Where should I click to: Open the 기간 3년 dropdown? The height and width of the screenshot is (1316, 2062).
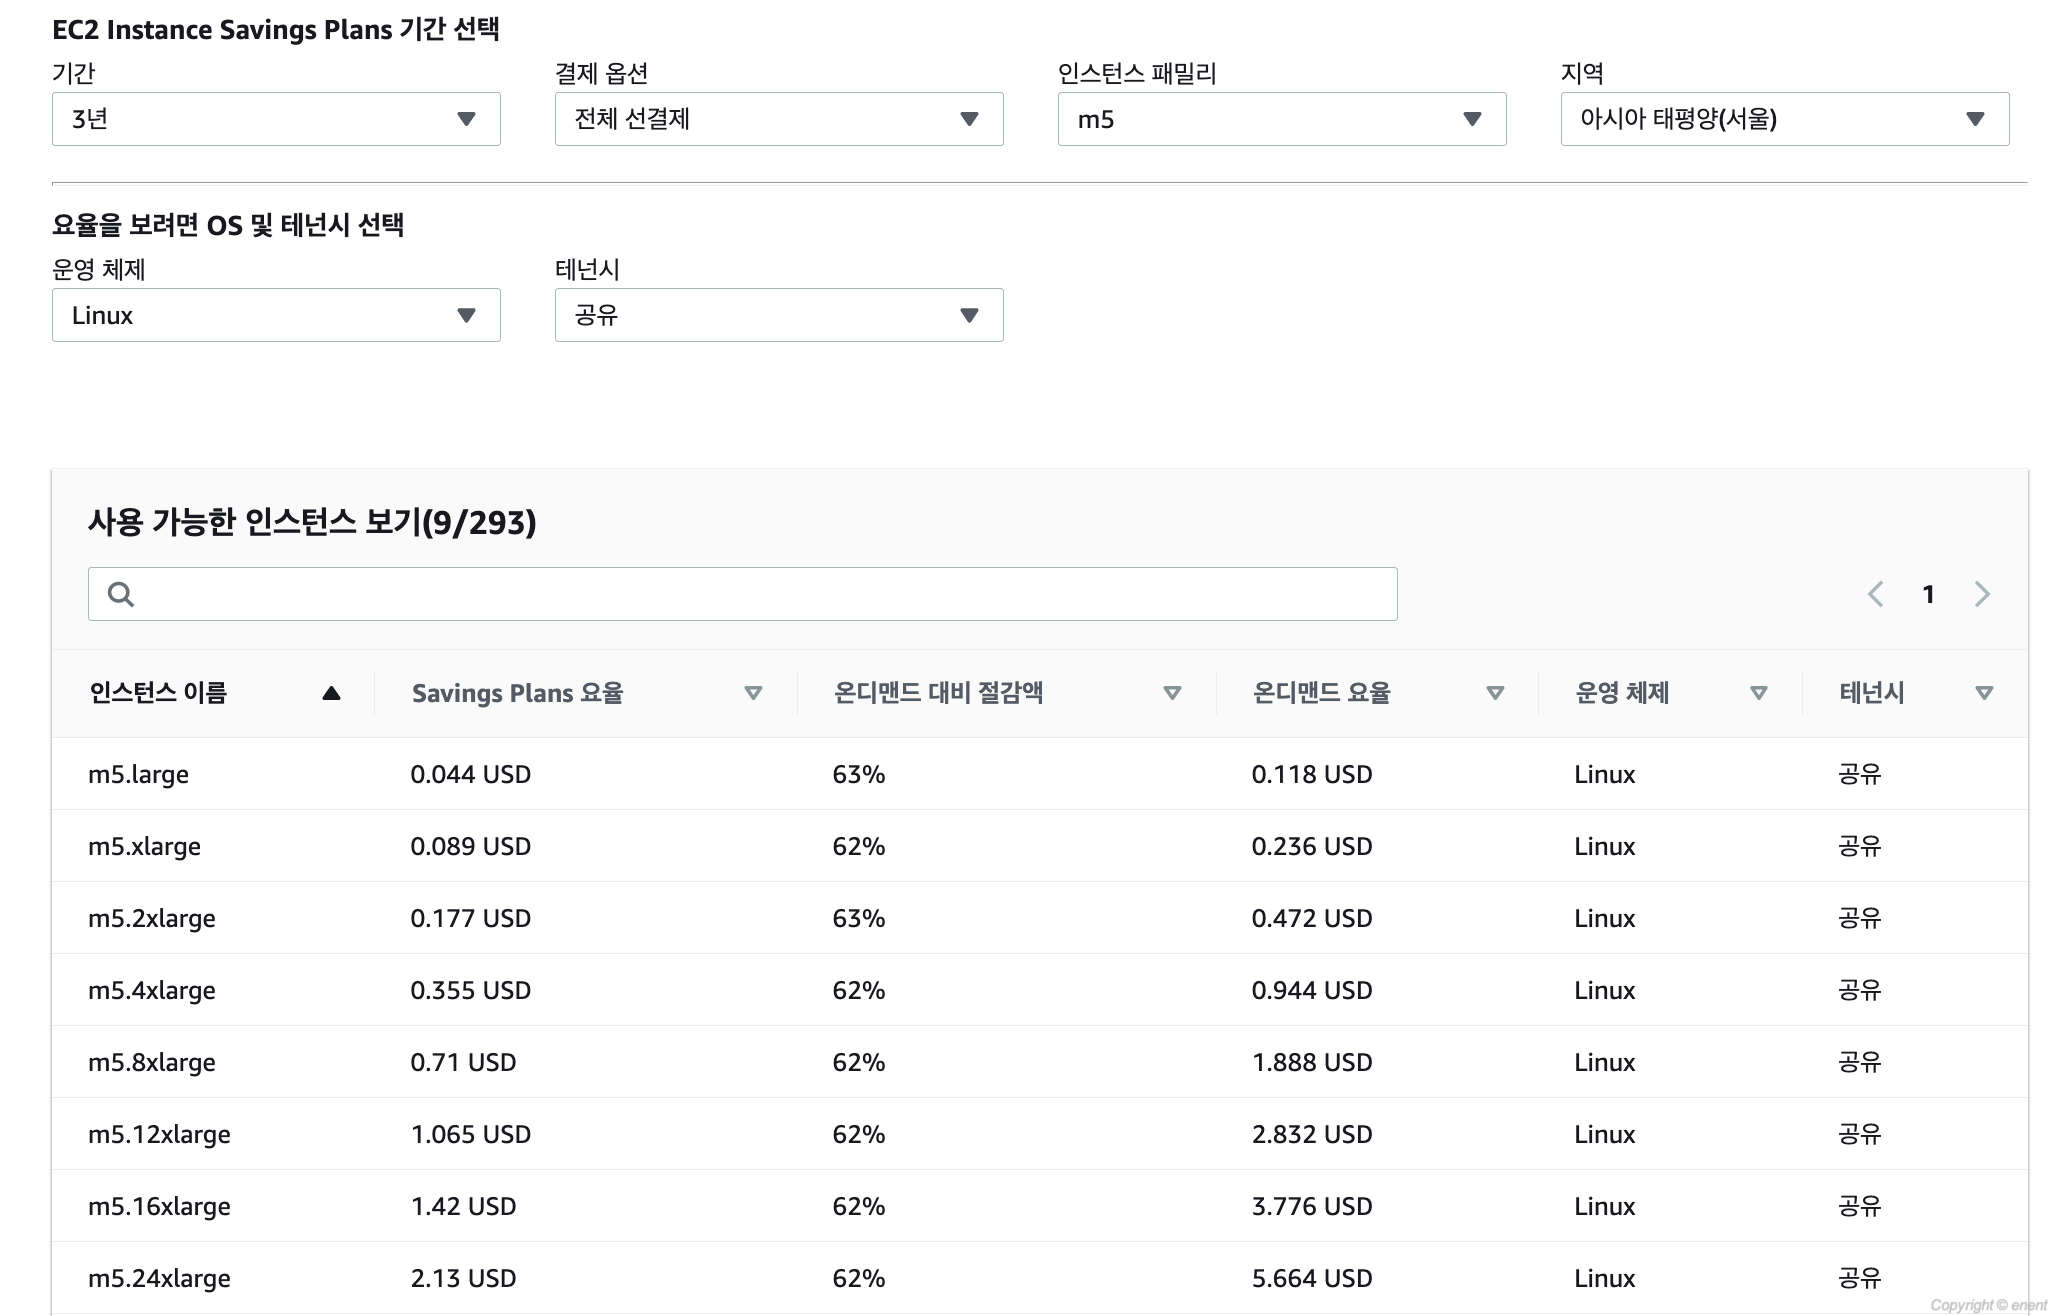(276, 119)
